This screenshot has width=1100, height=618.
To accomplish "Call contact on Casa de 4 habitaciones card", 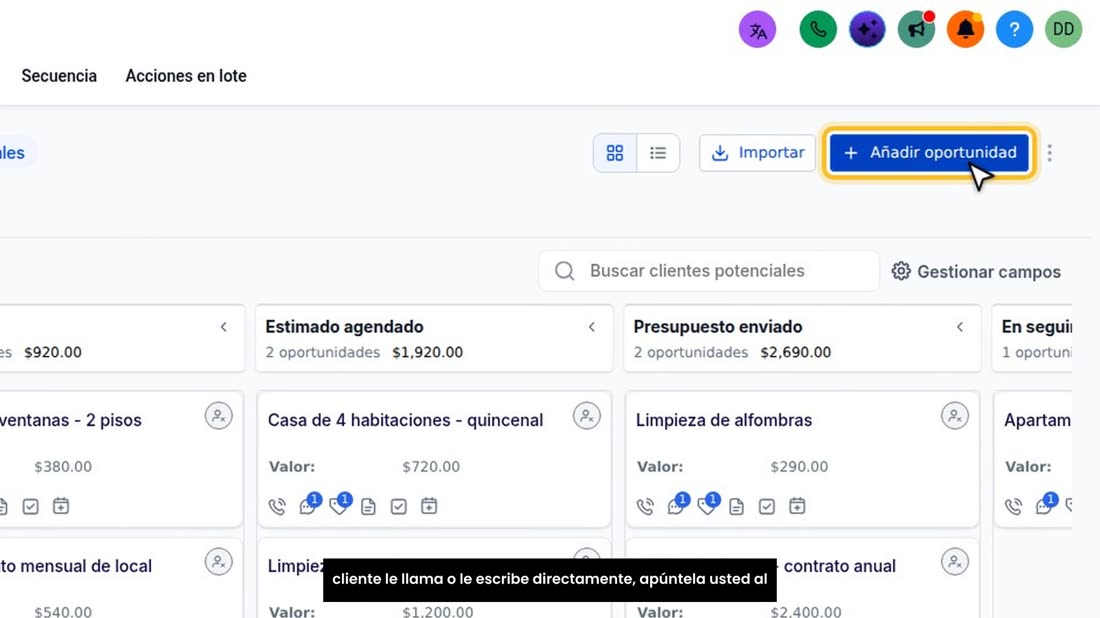I will (277, 506).
